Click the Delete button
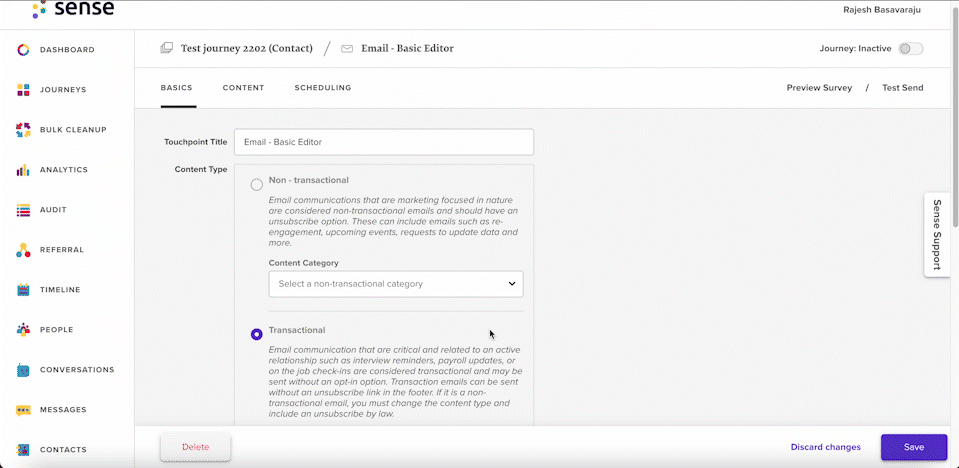Screen dimensions: 959x468 (x=196, y=447)
